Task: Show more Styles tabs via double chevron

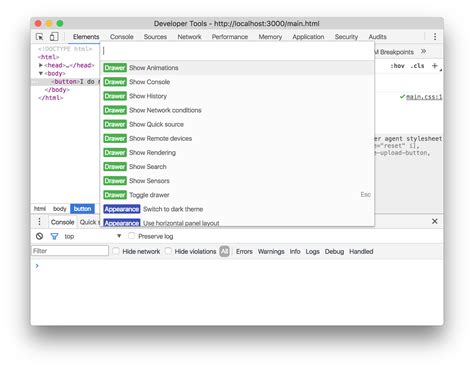Action: (423, 51)
